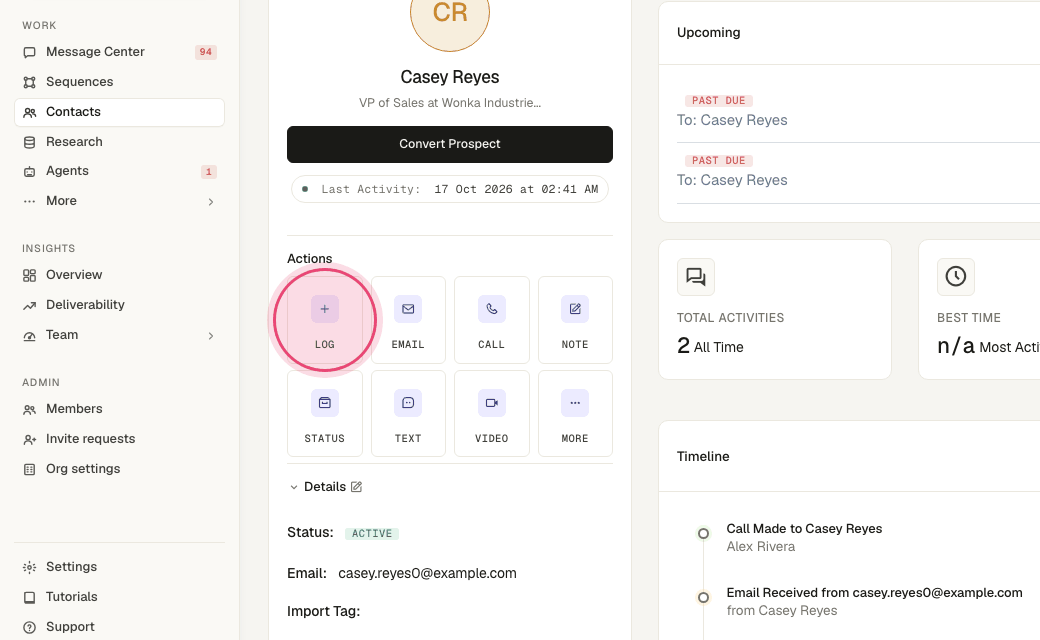Click the Import Tag label
The height and width of the screenshot is (640, 1040).
click(x=324, y=611)
